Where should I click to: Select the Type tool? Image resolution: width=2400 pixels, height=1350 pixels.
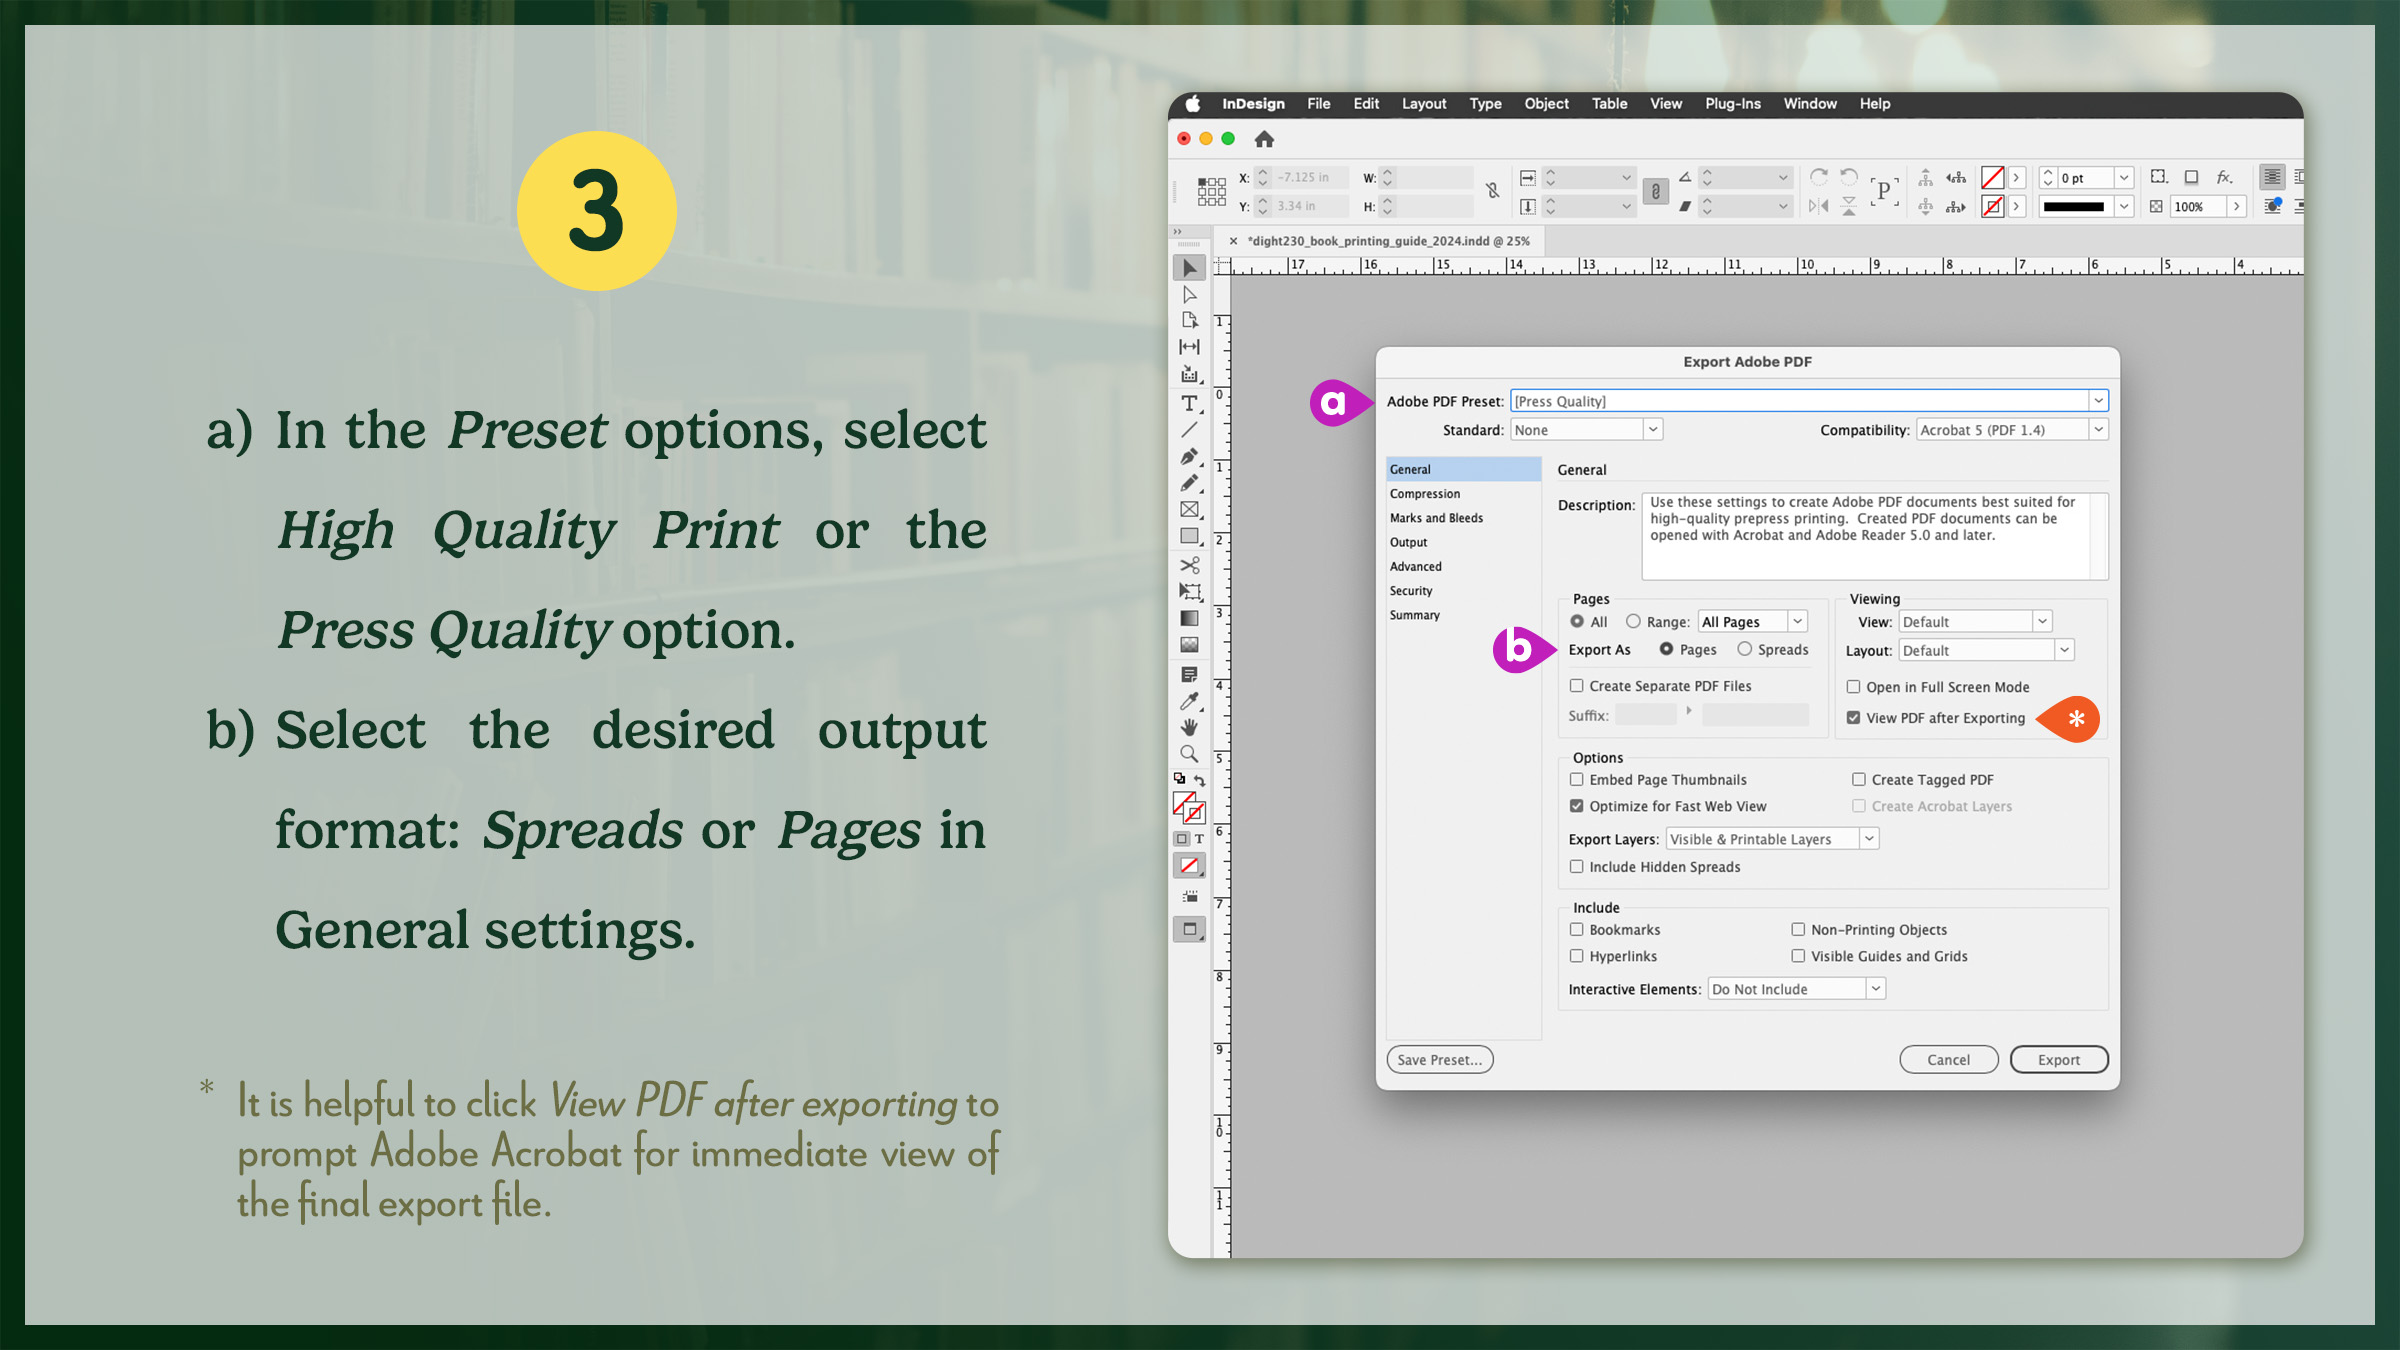(x=1190, y=404)
